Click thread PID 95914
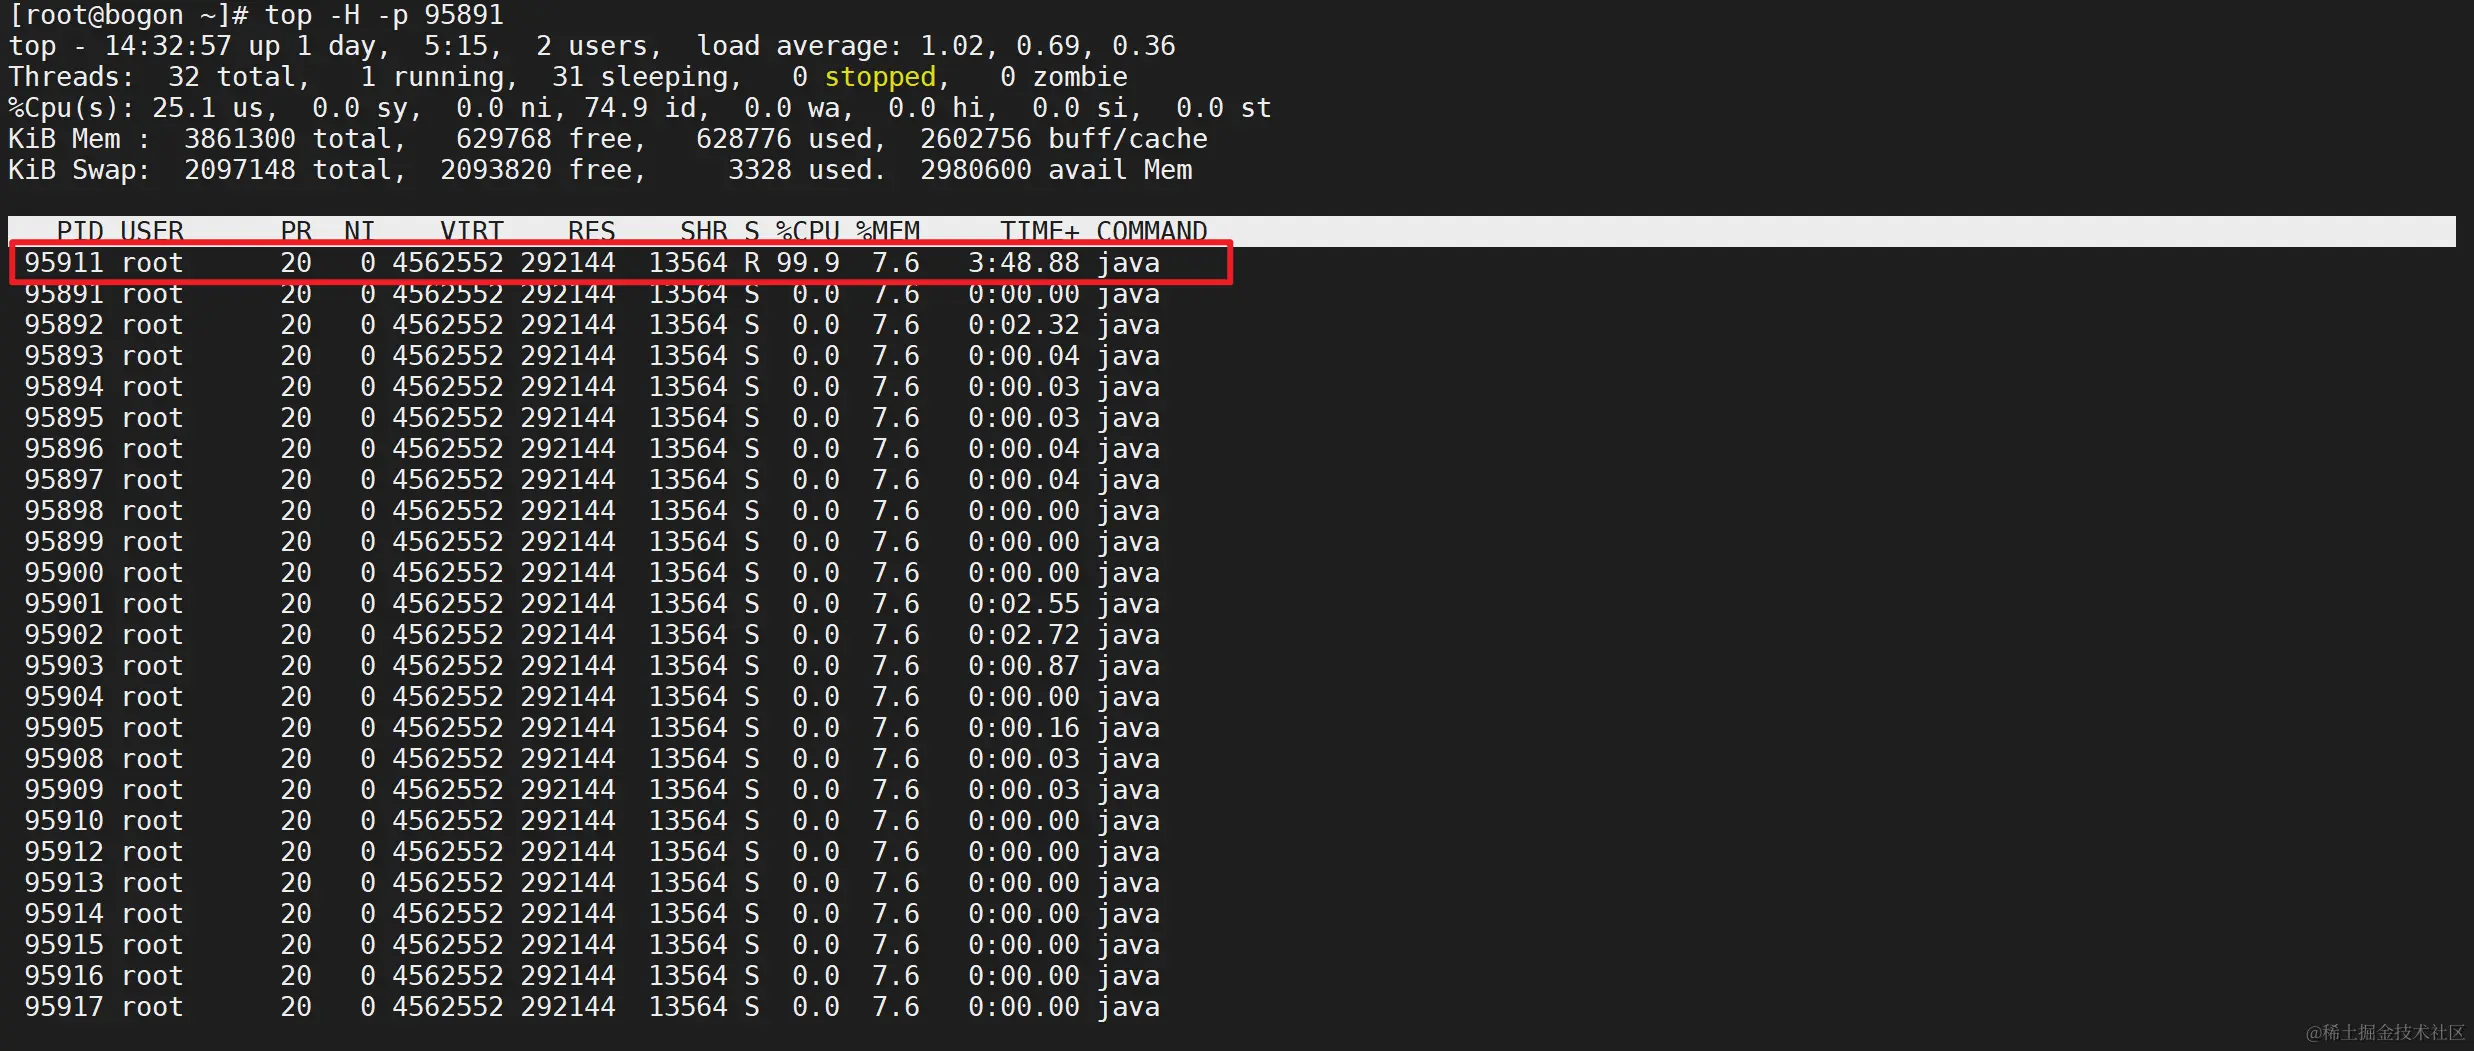 [64, 914]
